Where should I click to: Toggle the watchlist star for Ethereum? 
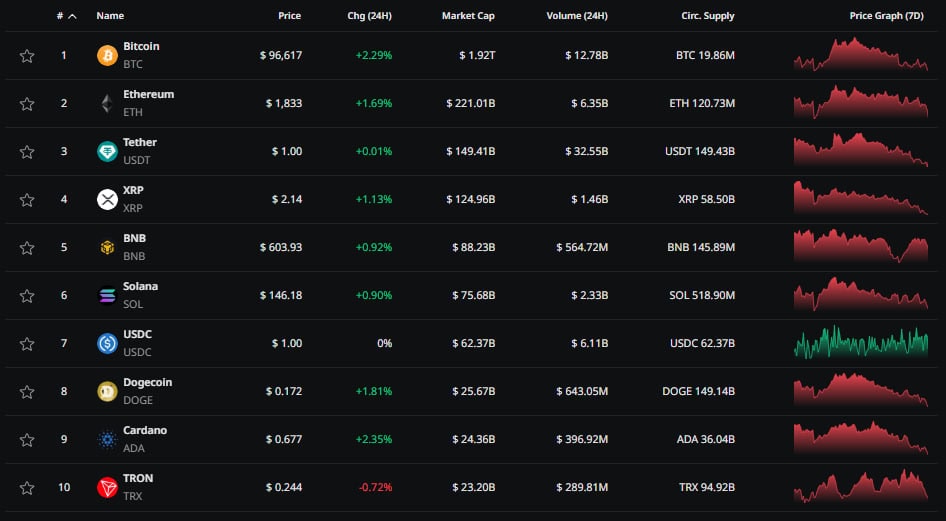pyautogui.click(x=27, y=103)
